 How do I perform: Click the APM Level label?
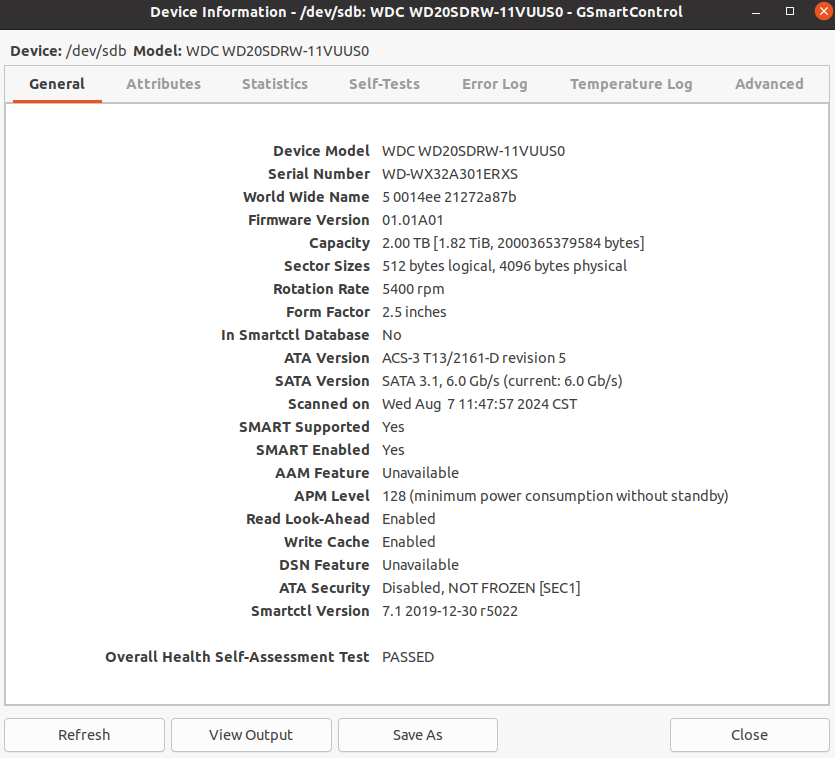pos(332,496)
